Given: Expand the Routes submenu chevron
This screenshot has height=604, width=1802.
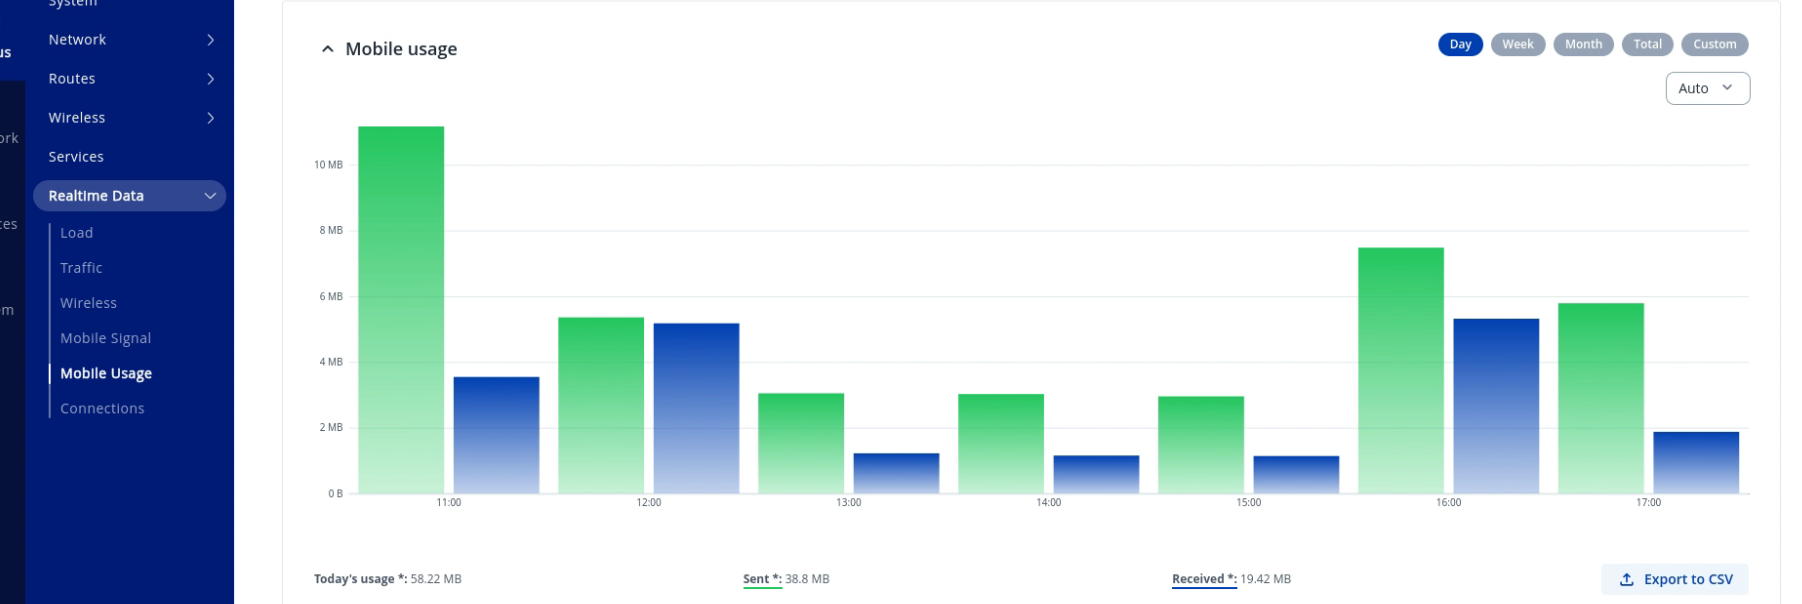Looking at the screenshot, I should point(210,79).
